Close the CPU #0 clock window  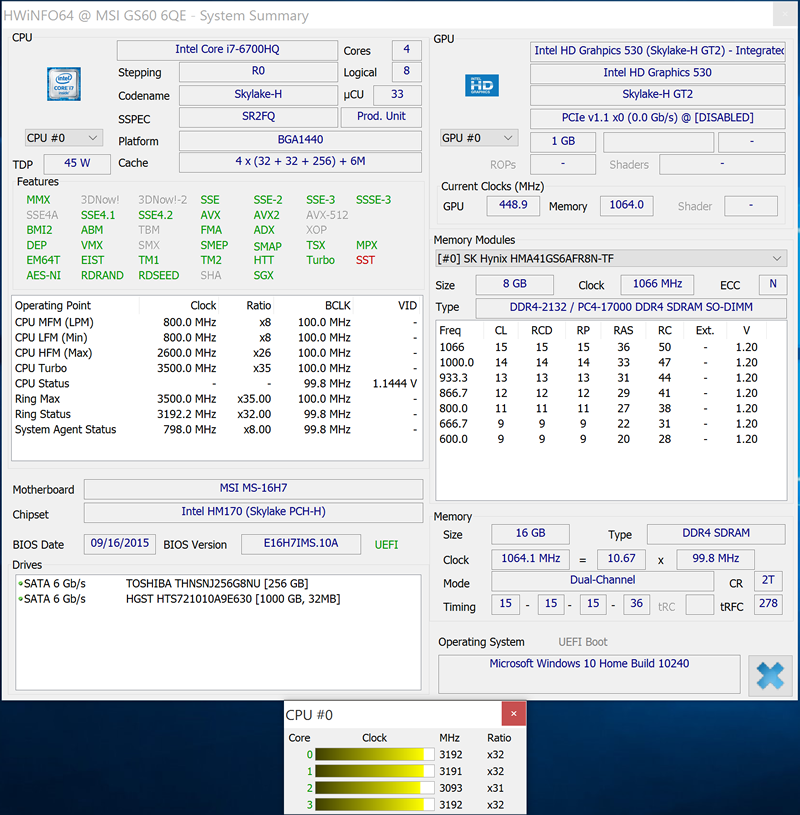(x=514, y=714)
